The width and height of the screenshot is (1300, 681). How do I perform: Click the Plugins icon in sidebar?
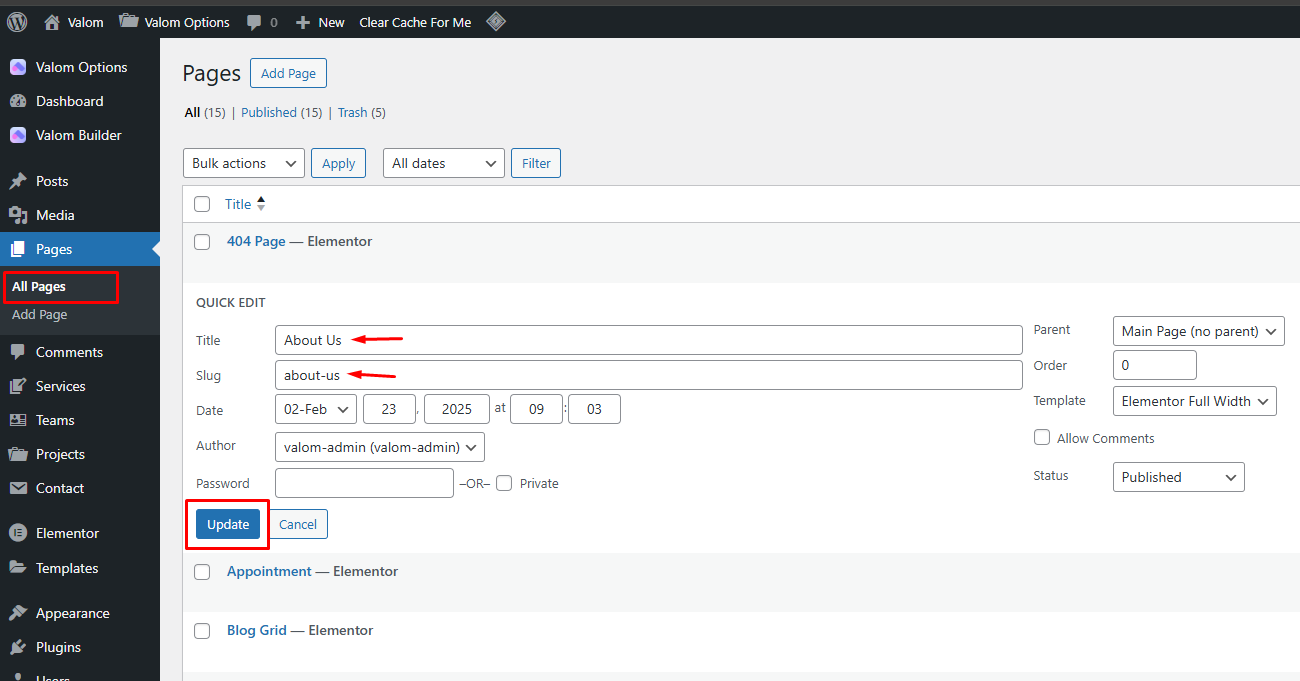click(18, 647)
